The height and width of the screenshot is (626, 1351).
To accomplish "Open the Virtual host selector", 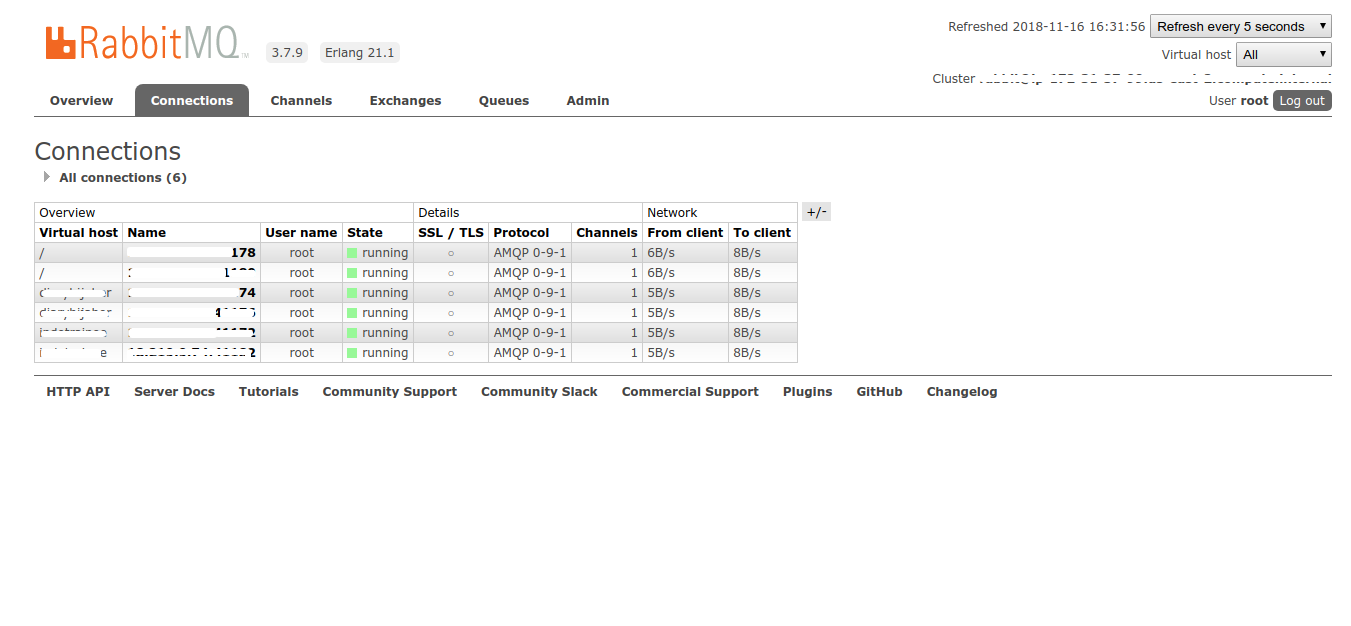I will [1283, 54].
